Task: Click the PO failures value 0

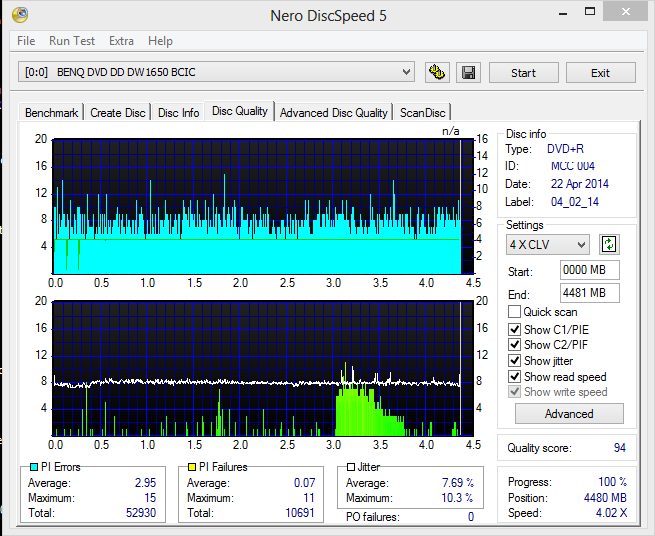Action: tap(471, 517)
